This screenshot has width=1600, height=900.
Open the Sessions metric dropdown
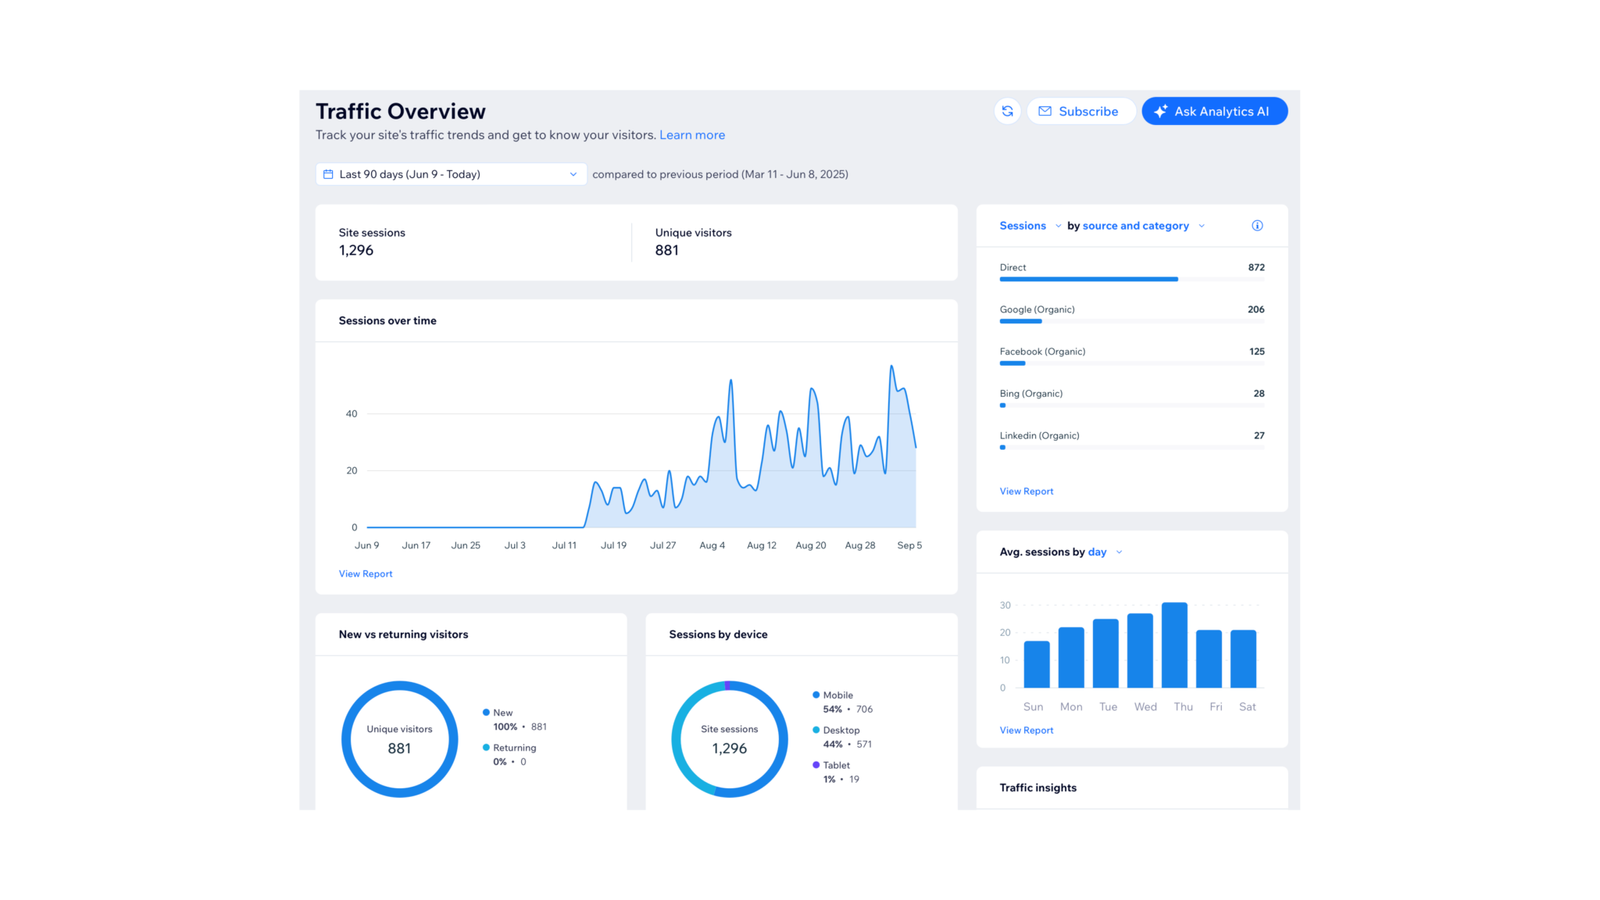coord(1028,225)
